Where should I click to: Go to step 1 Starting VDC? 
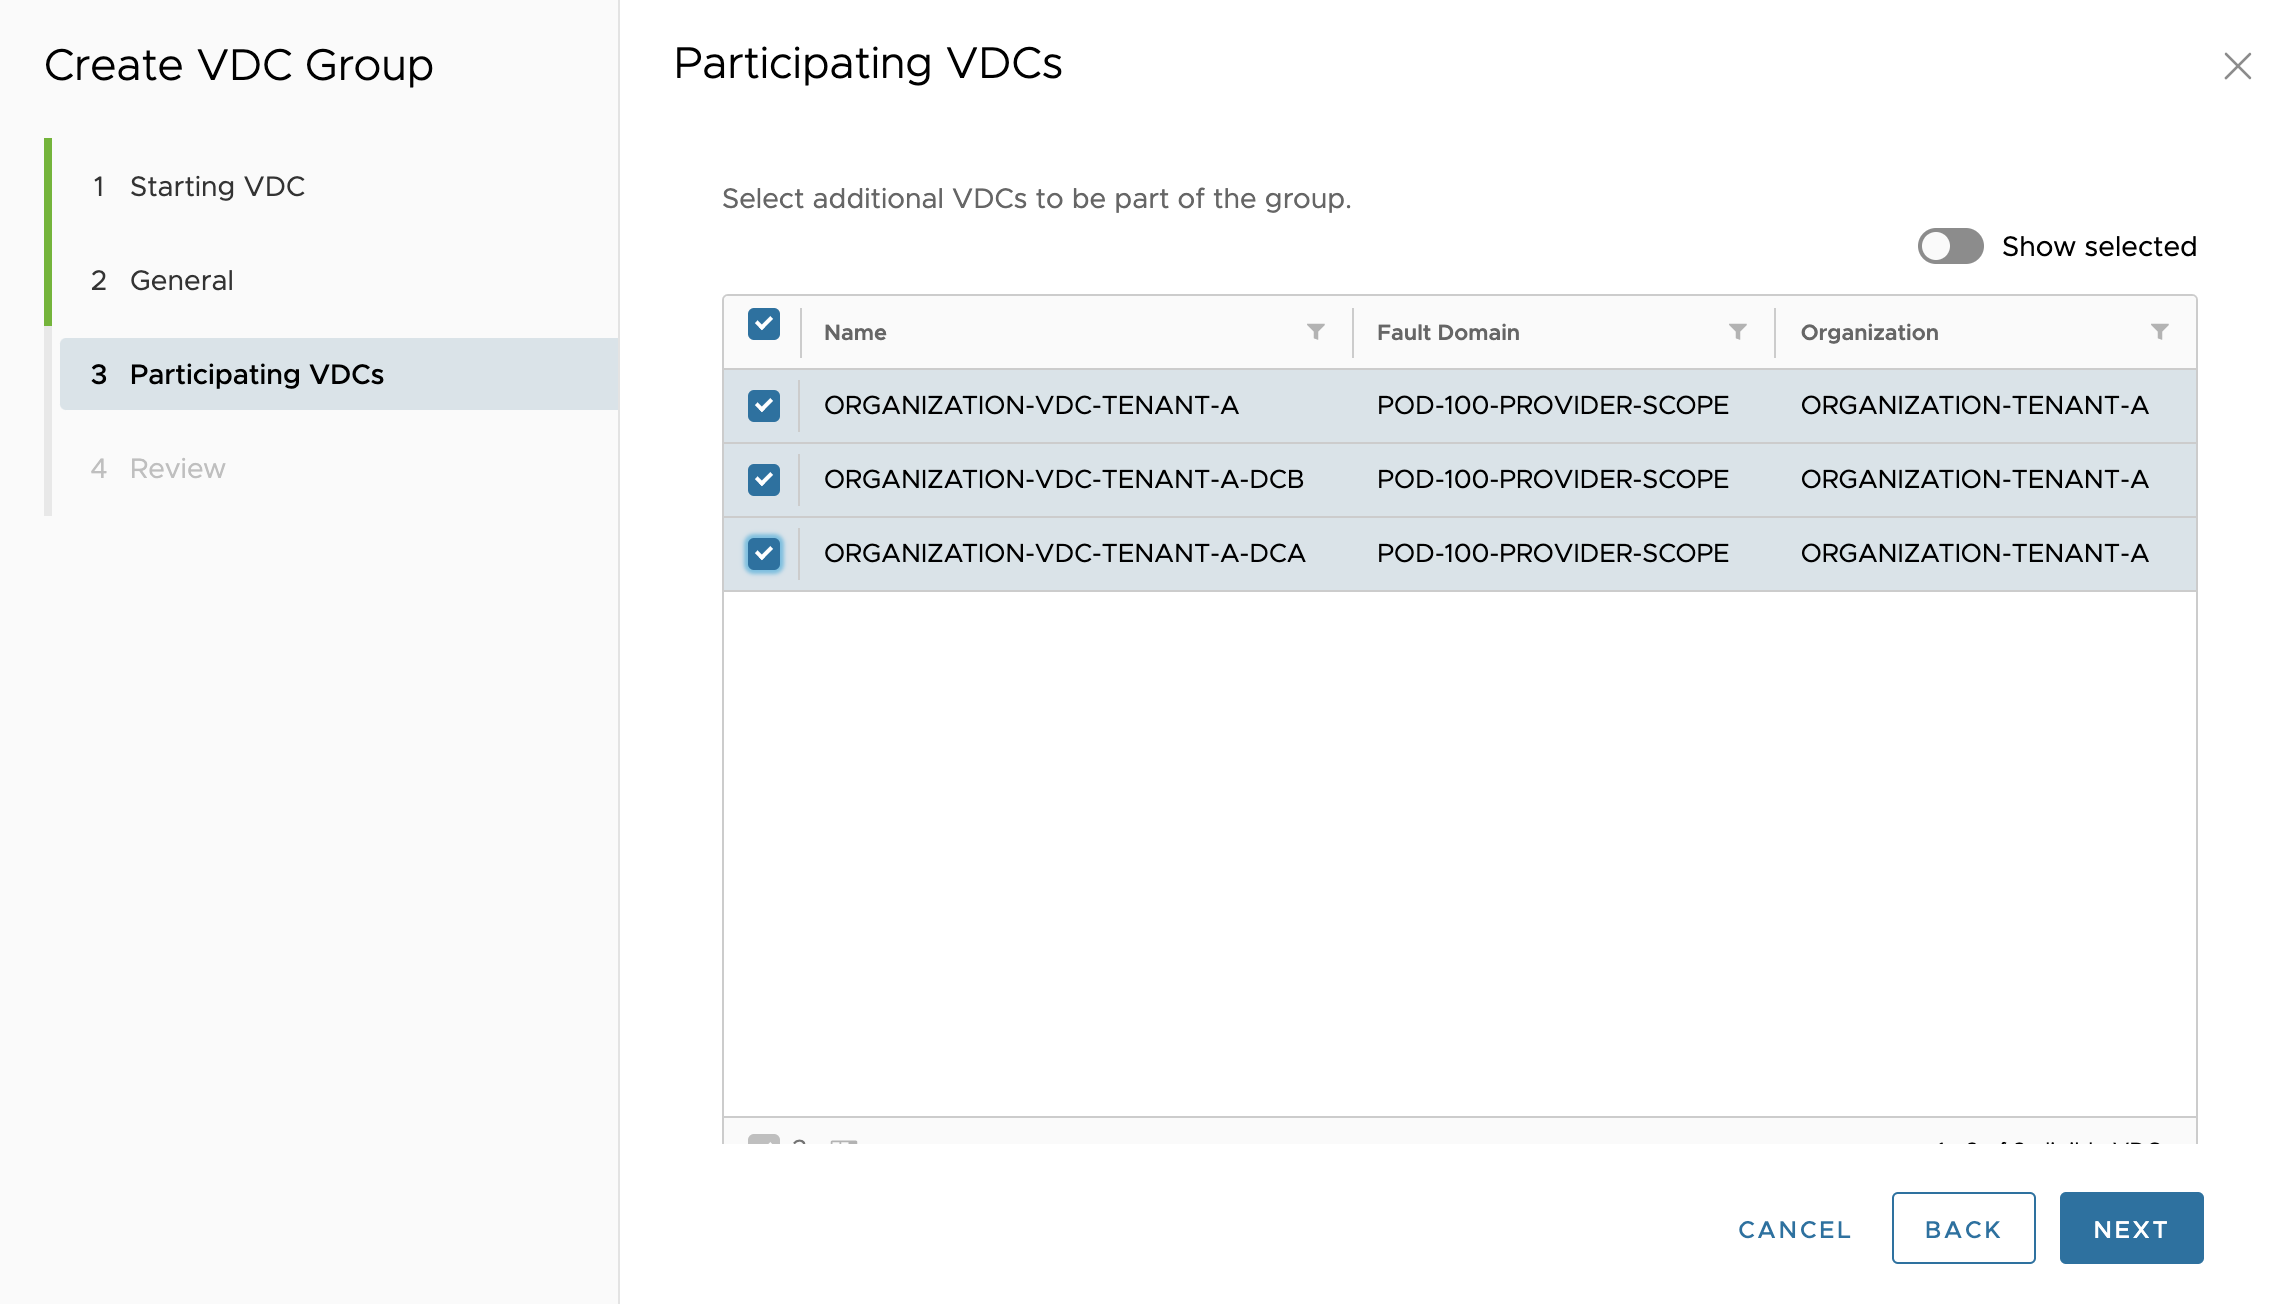pos(217,187)
